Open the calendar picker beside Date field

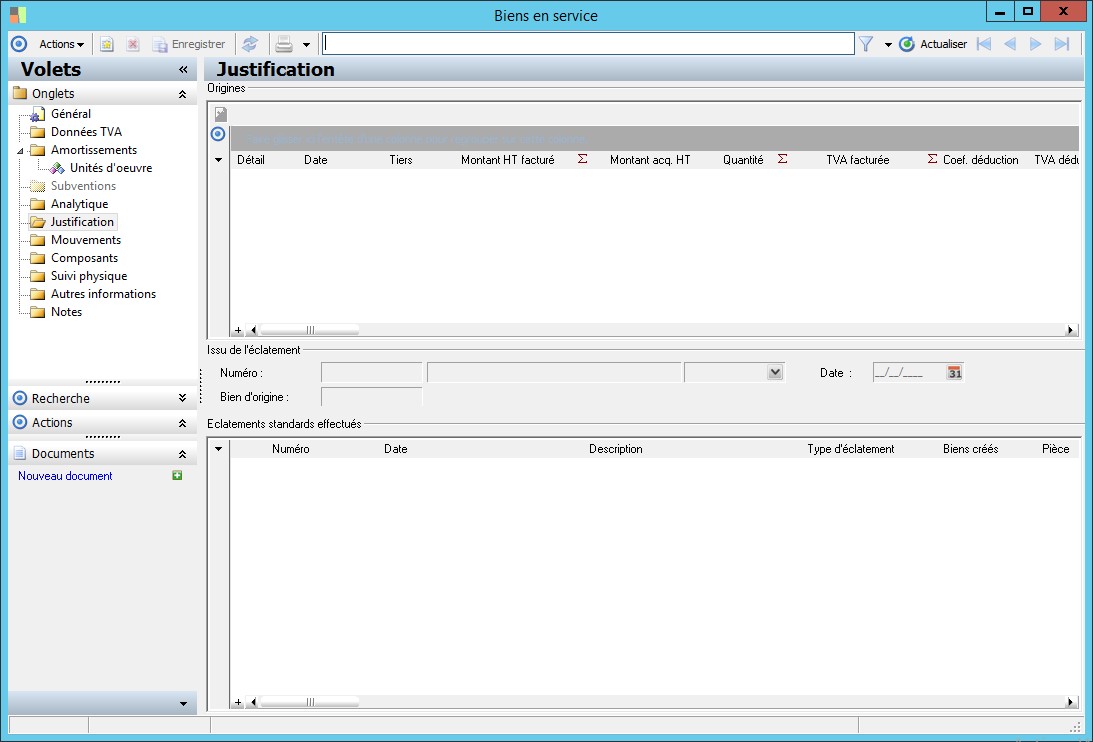pyautogui.click(x=954, y=372)
